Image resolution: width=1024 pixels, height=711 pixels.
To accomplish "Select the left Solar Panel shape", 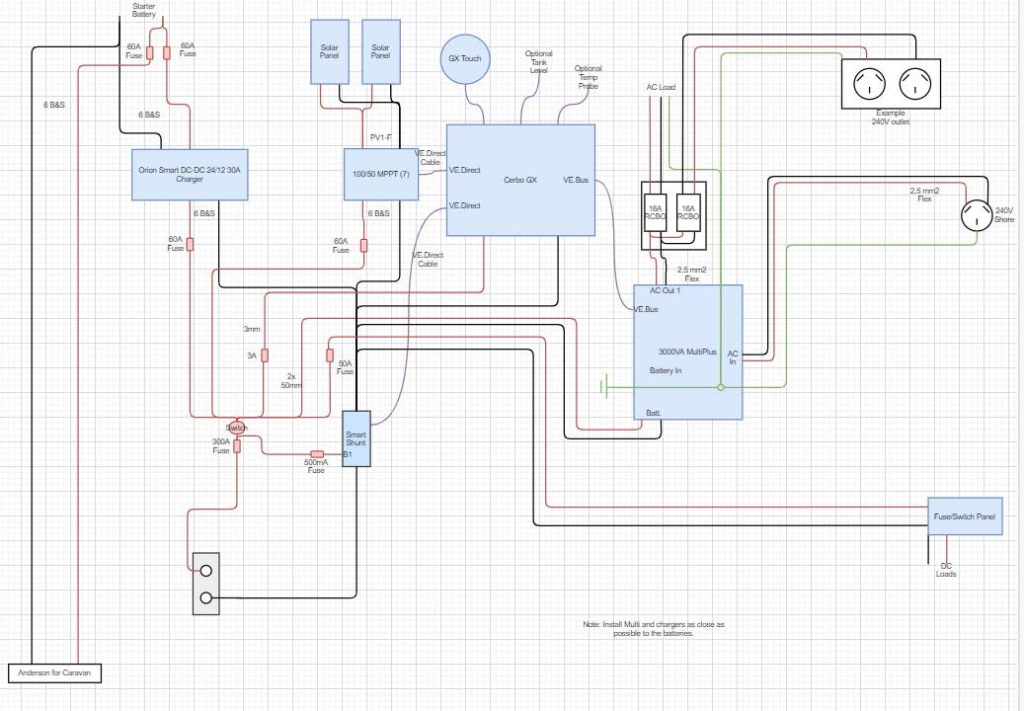I will click(x=329, y=52).
